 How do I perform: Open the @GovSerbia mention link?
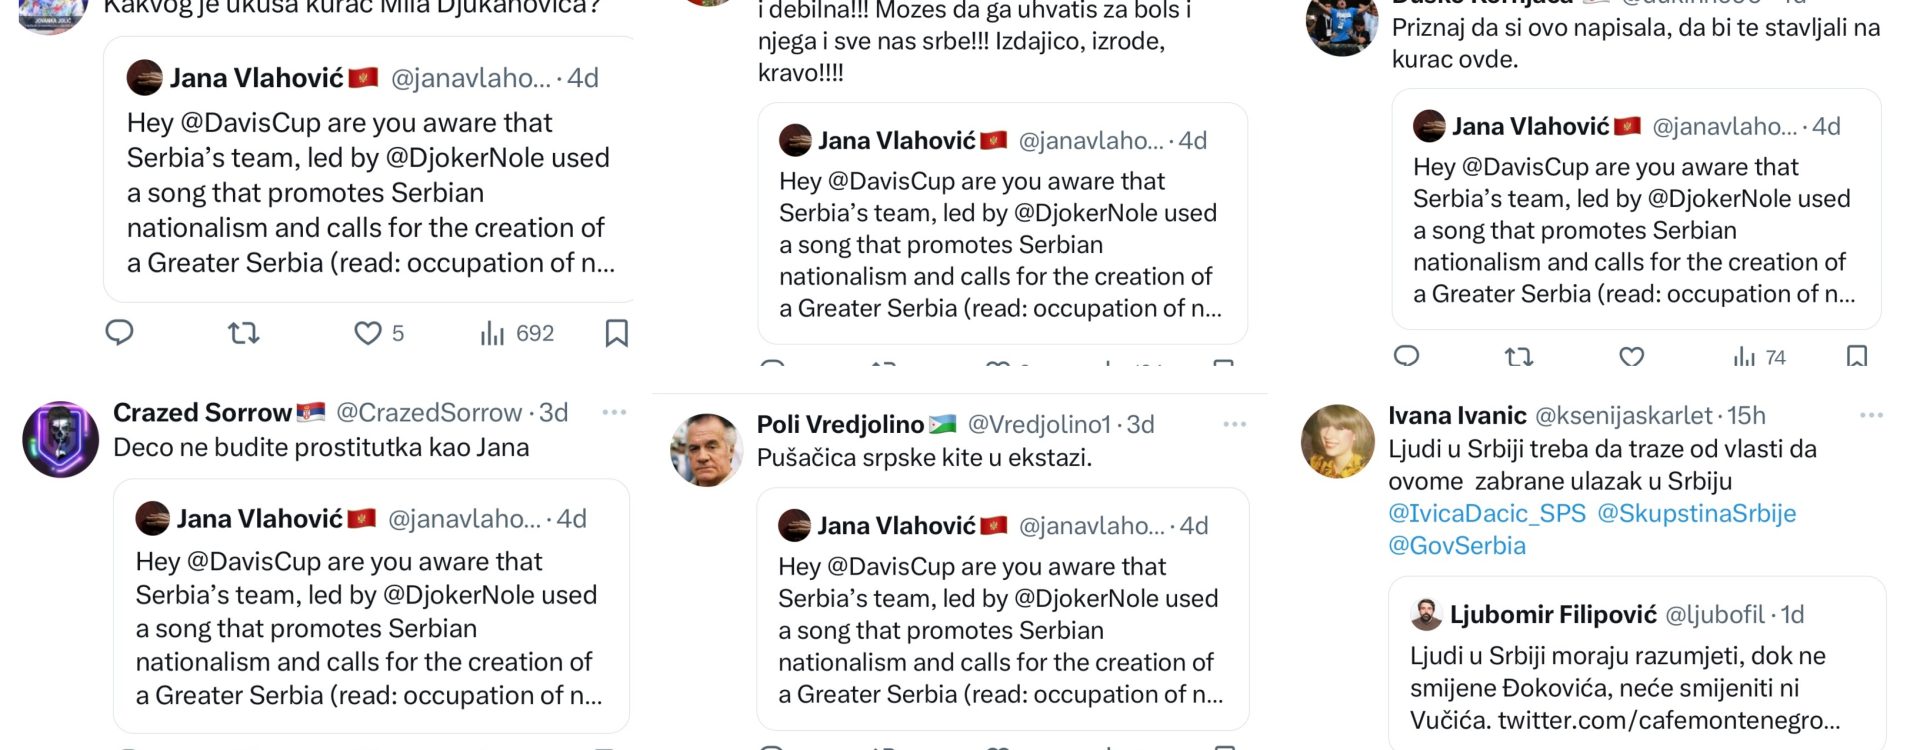[x=1457, y=545]
